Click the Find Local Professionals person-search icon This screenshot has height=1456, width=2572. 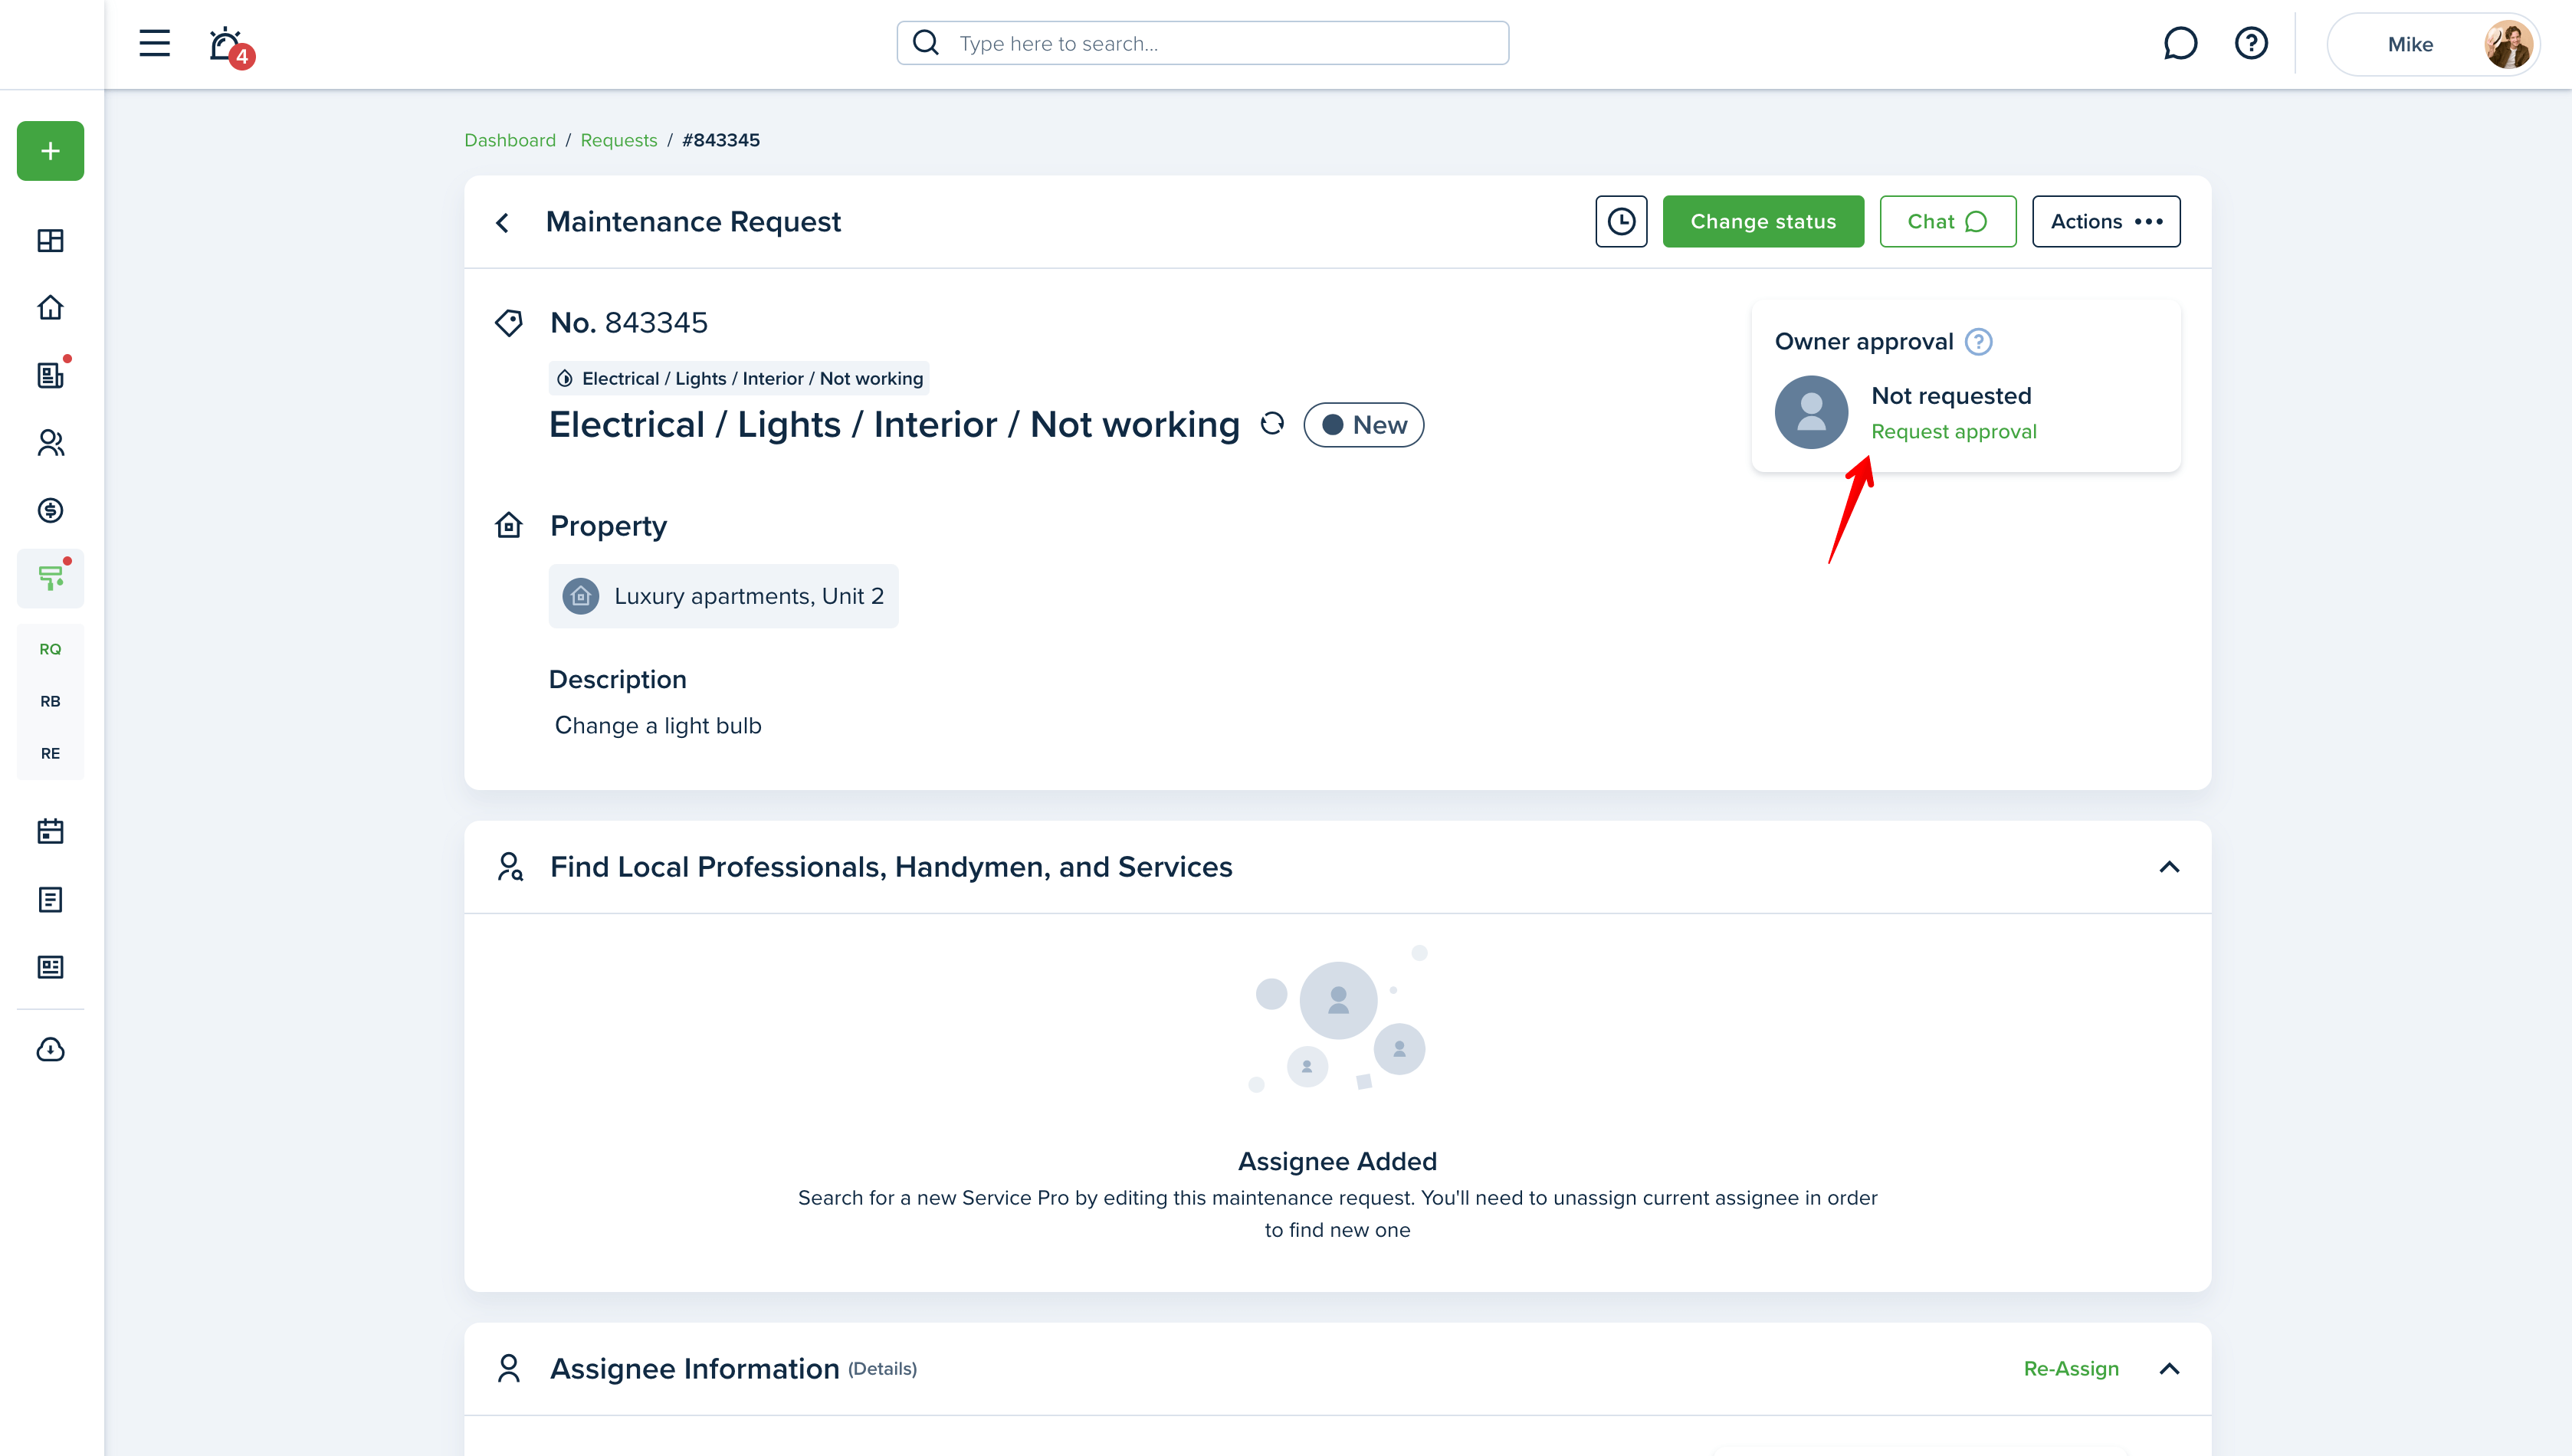click(x=510, y=866)
